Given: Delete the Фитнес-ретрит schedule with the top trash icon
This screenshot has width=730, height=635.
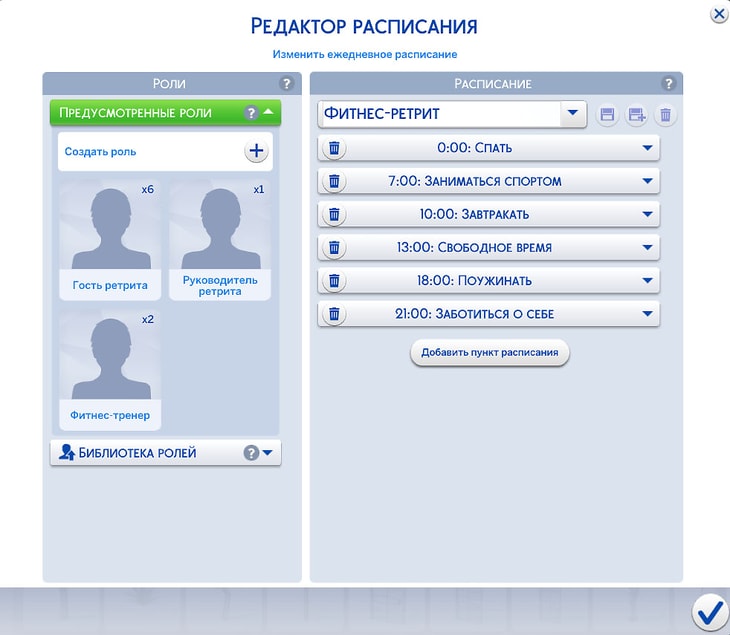Looking at the screenshot, I should 665,115.
